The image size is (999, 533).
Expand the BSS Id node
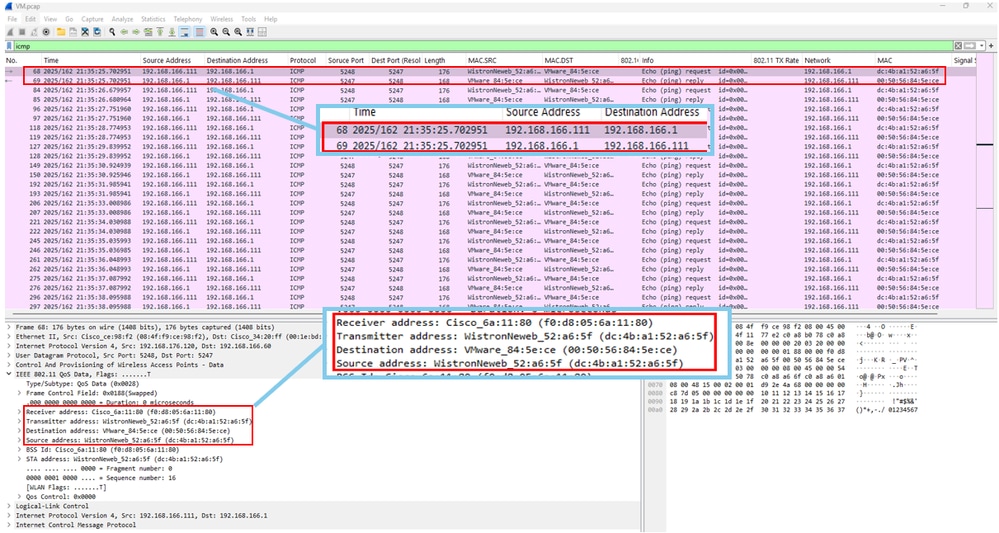tap(19, 450)
